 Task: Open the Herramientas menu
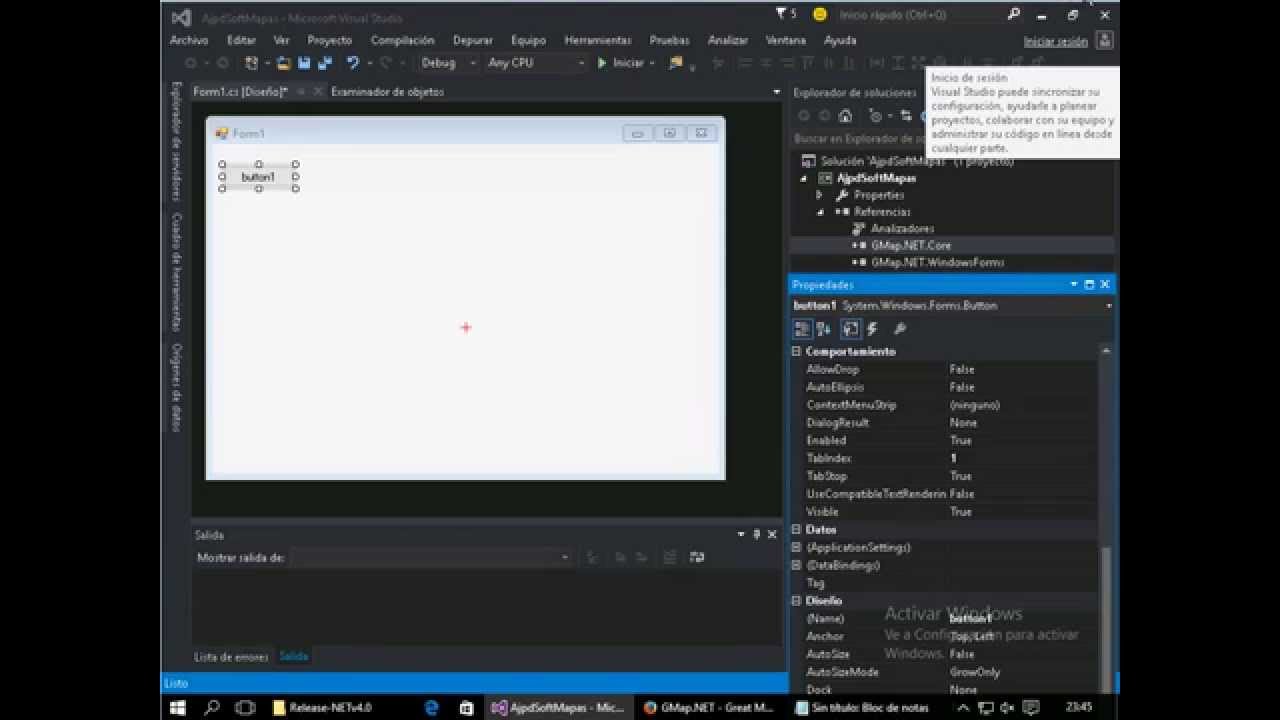[x=598, y=41]
